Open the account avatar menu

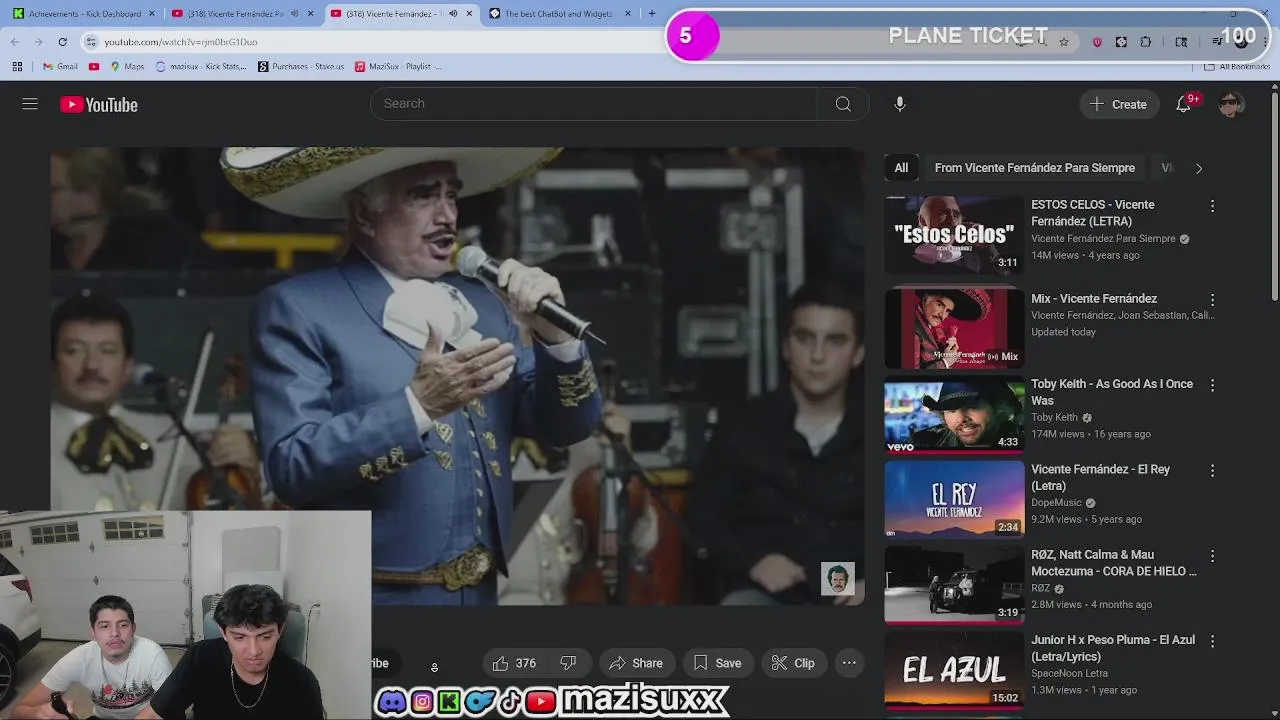[1231, 104]
